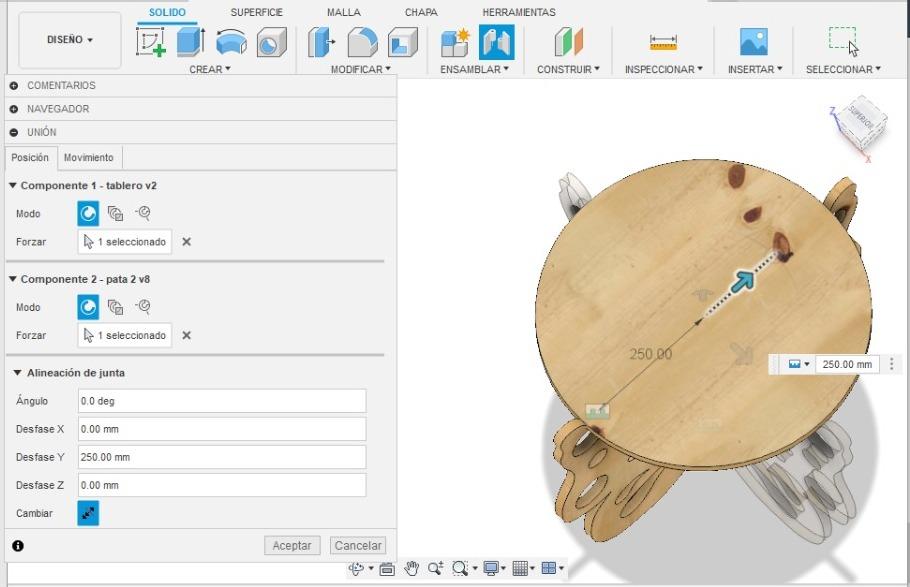Open the offset type dropdown beside 250.00 mm
The height and width of the screenshot is (587, 910).
click(x=799, y=364)
